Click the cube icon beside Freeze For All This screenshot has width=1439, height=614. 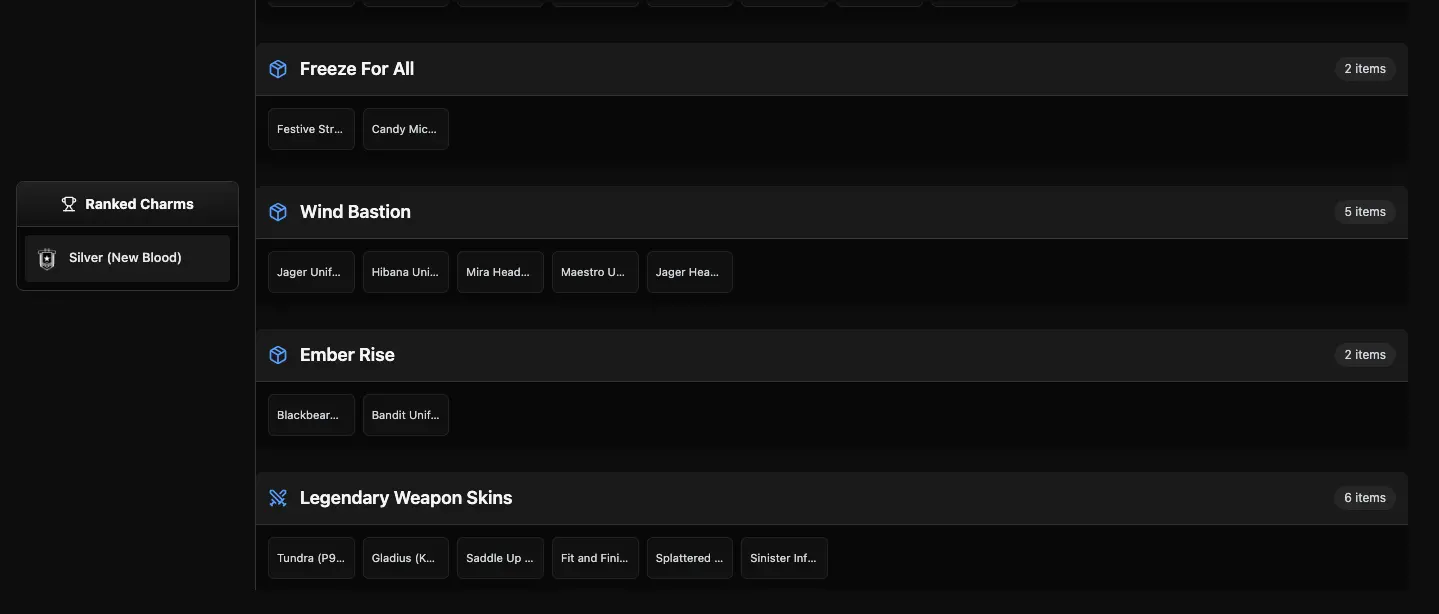click(x=278, y=69)
